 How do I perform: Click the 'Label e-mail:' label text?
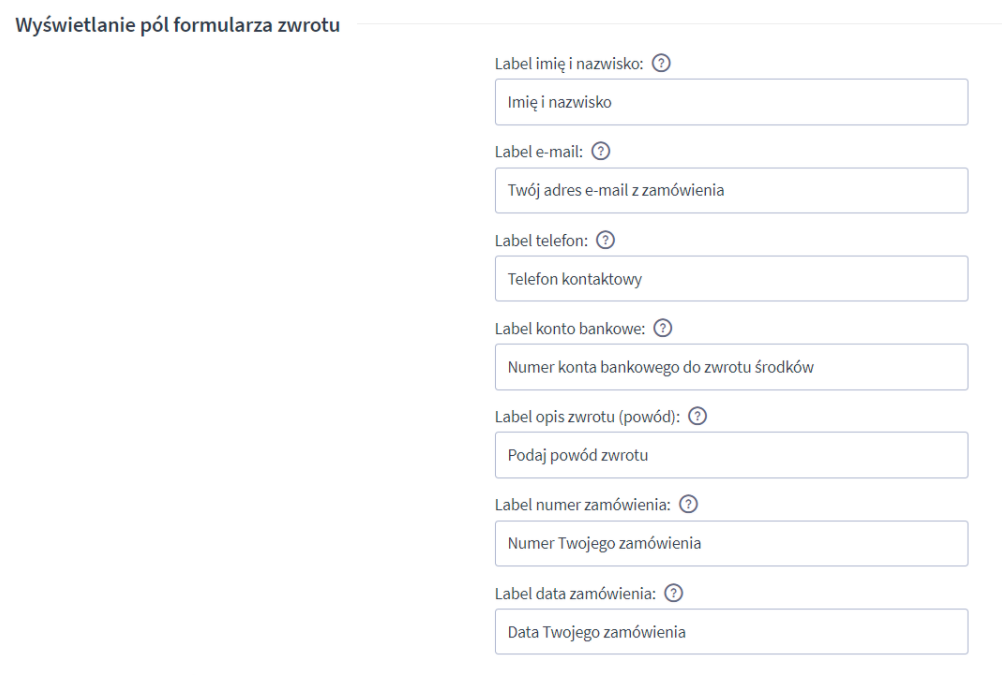(x=539, y=152)
